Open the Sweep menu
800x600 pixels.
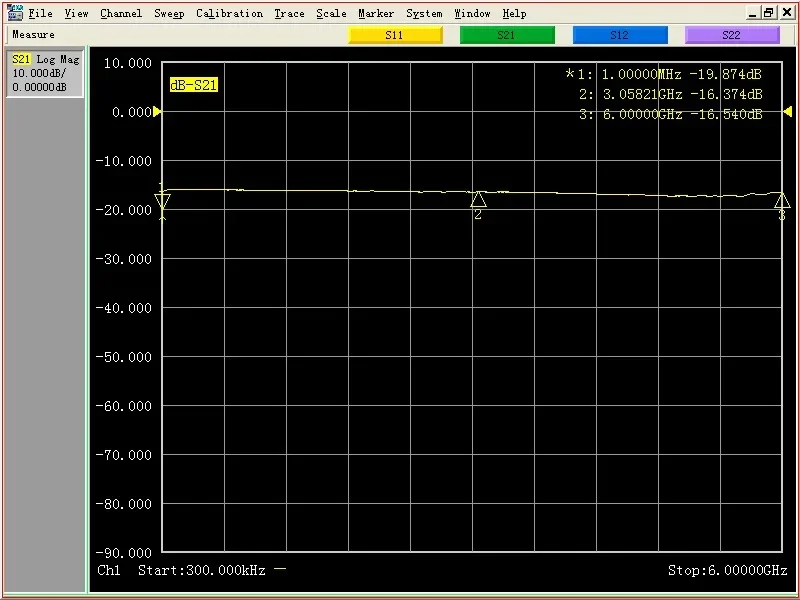[x=169, y=13]
